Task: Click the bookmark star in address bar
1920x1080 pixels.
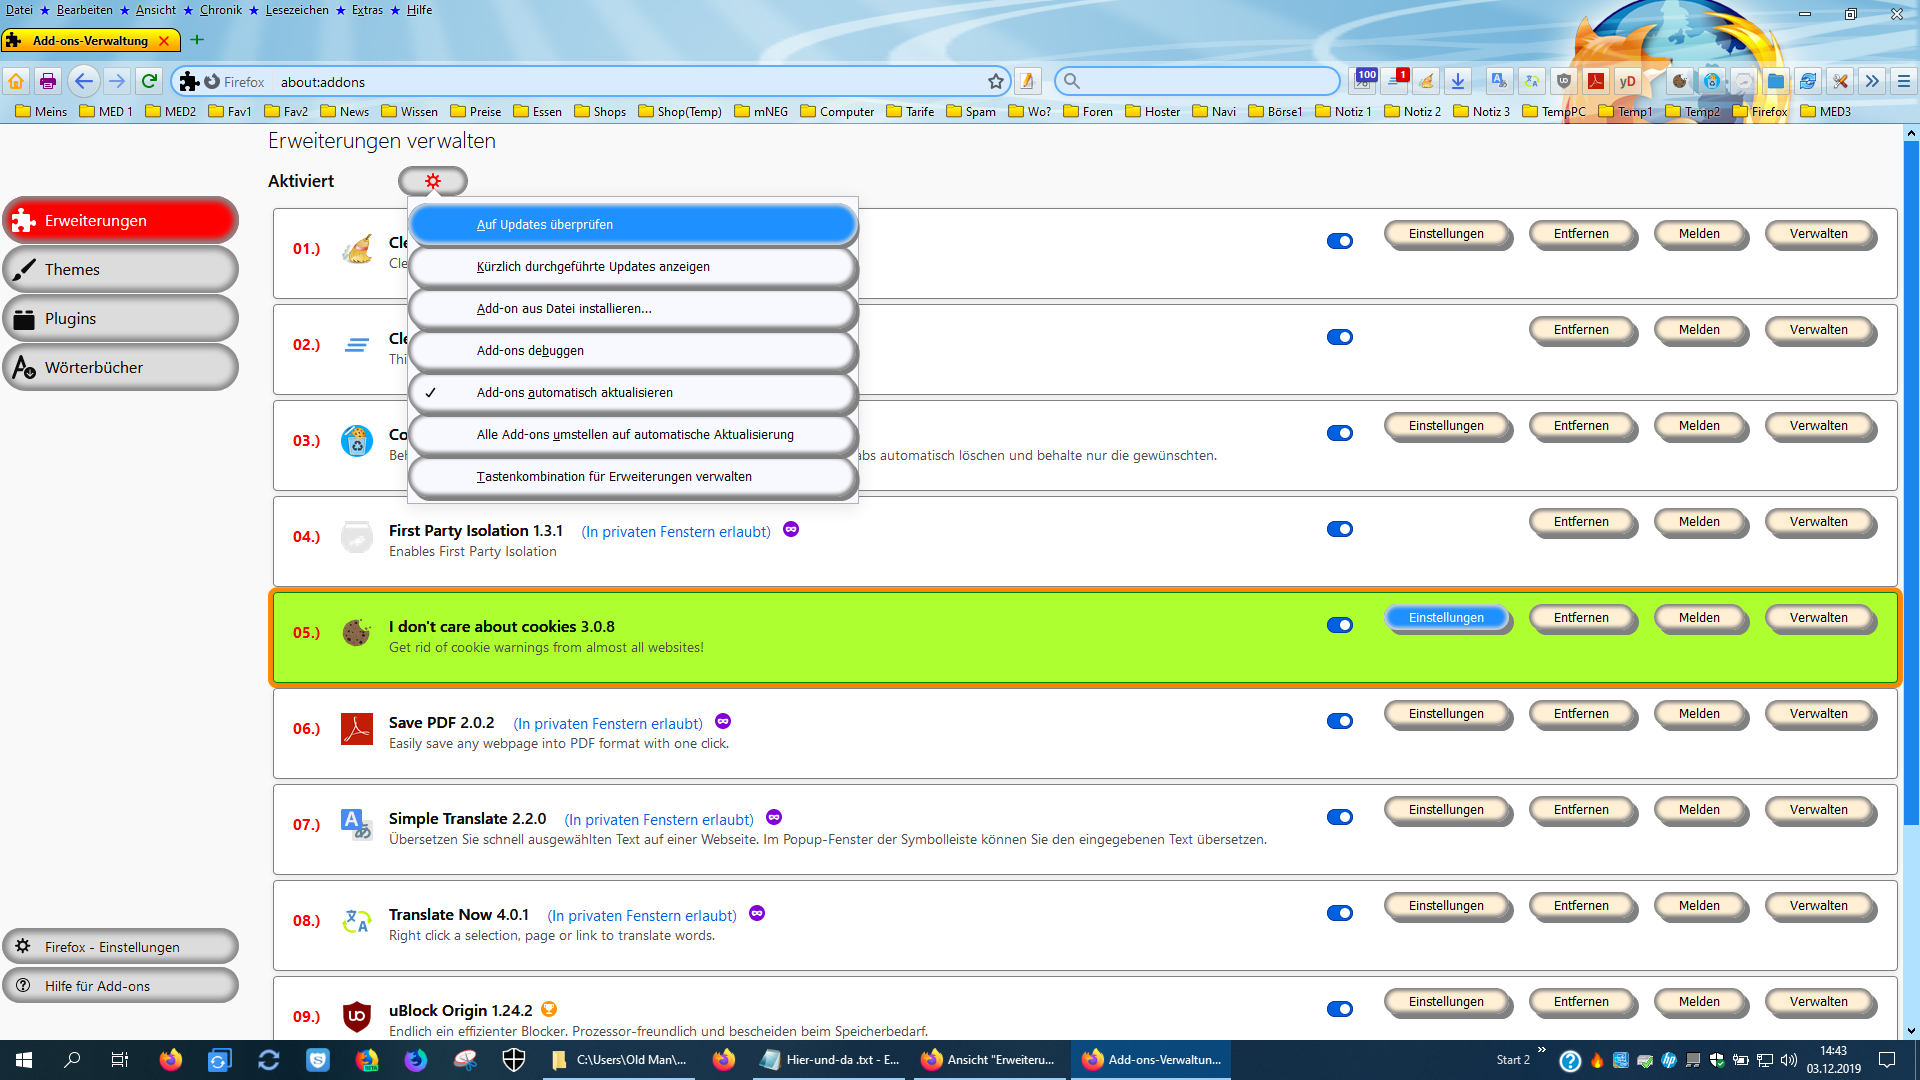Action: coord(995,82)
